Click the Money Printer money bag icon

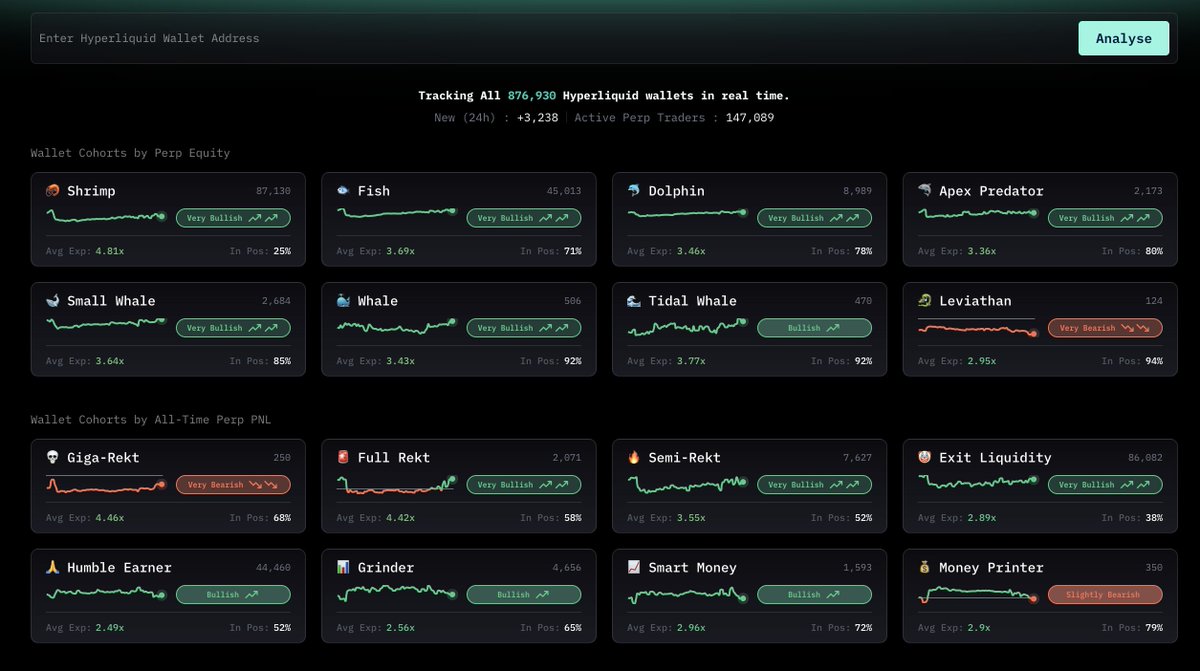click(x=925, y=568)
